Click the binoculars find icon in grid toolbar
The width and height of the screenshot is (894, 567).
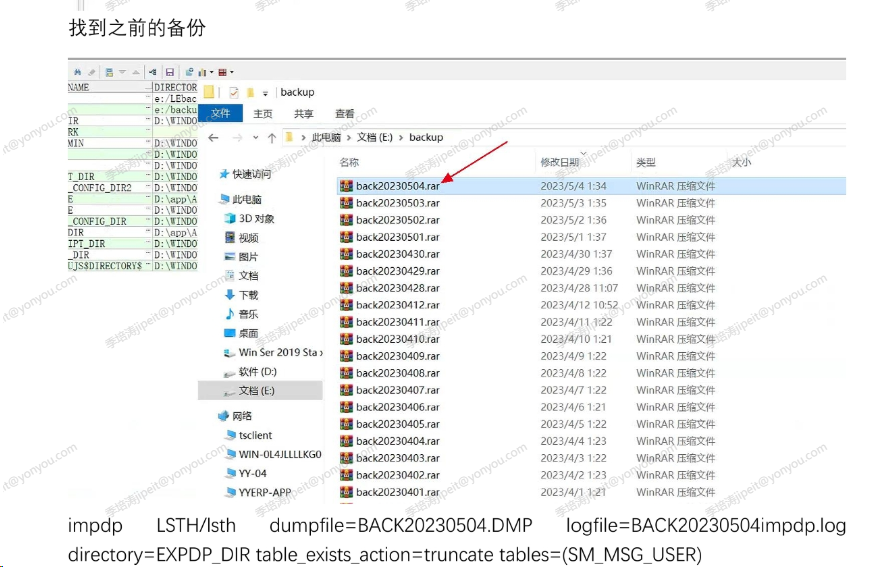coord(78,72)
